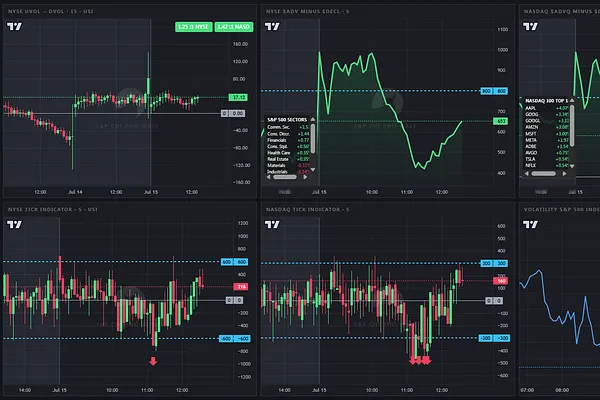600x400 pixels.
Task: Click left arrow under NASDAQ 100 Top table
Action: [527, 173]
